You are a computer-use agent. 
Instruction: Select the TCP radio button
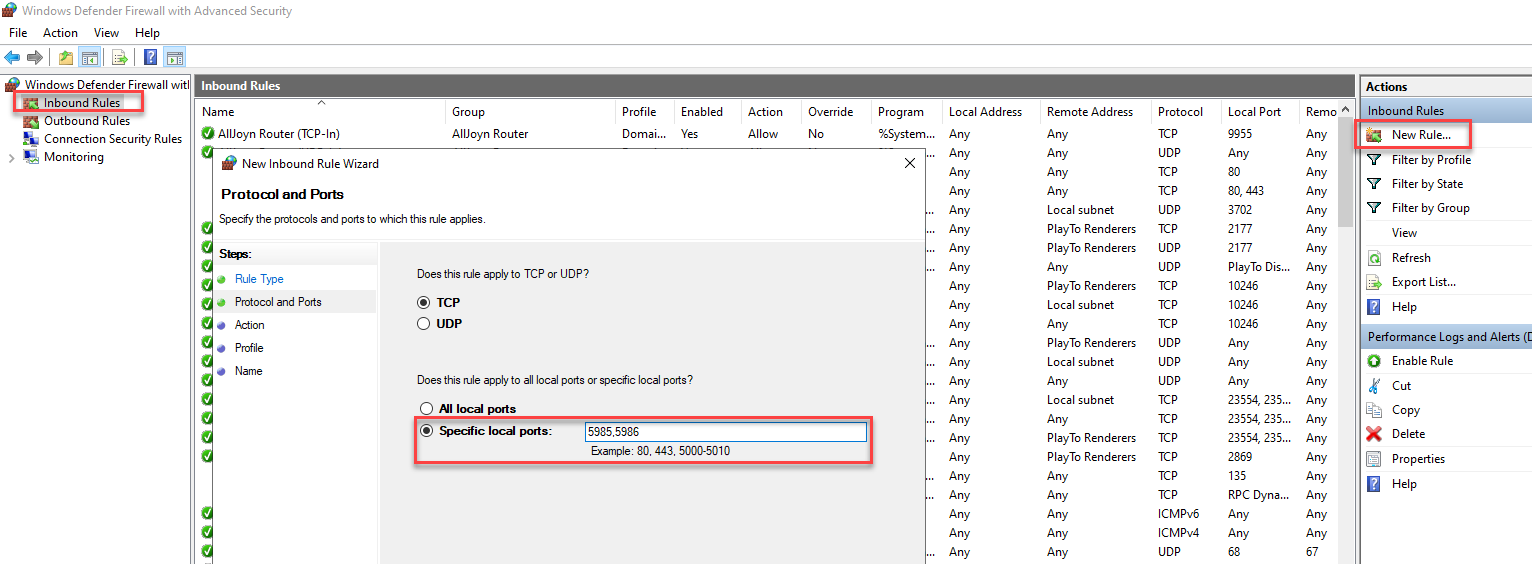[x=424, y=302]
